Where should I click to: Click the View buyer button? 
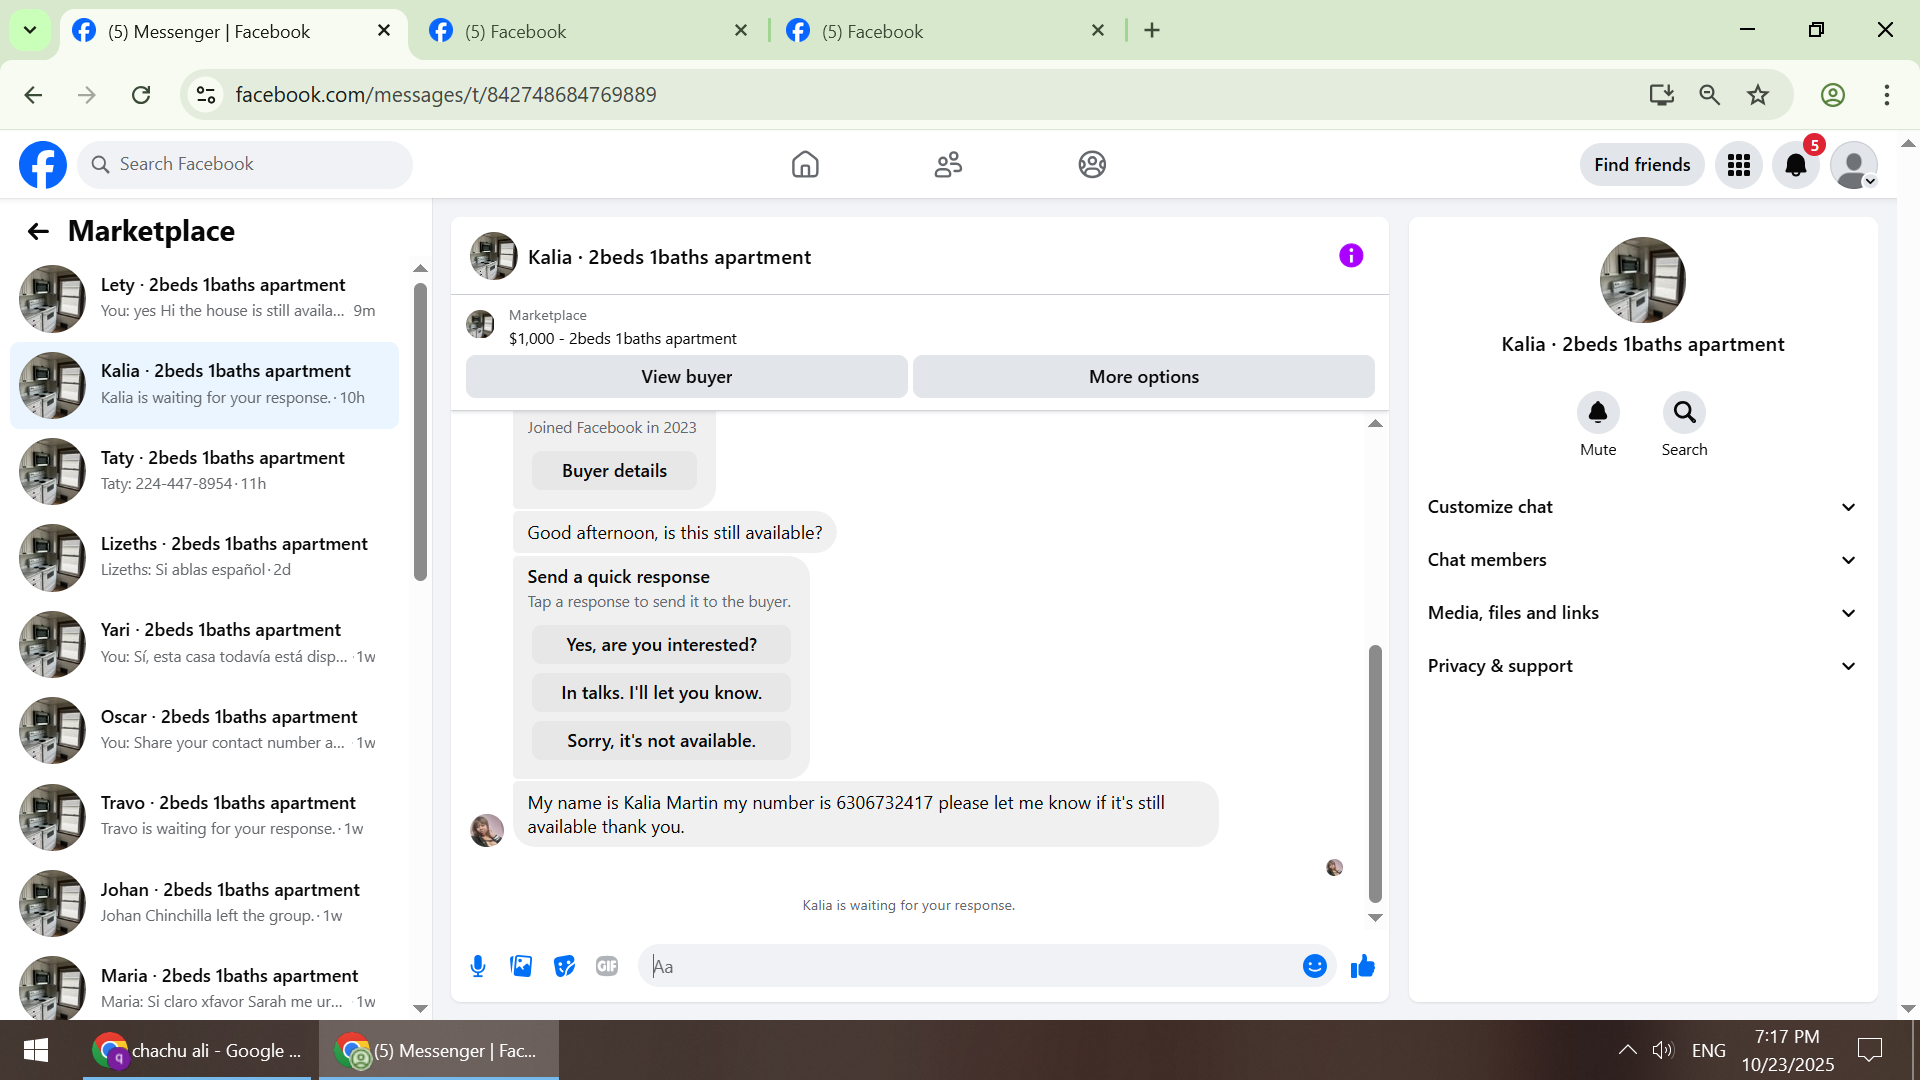[686, 377]
